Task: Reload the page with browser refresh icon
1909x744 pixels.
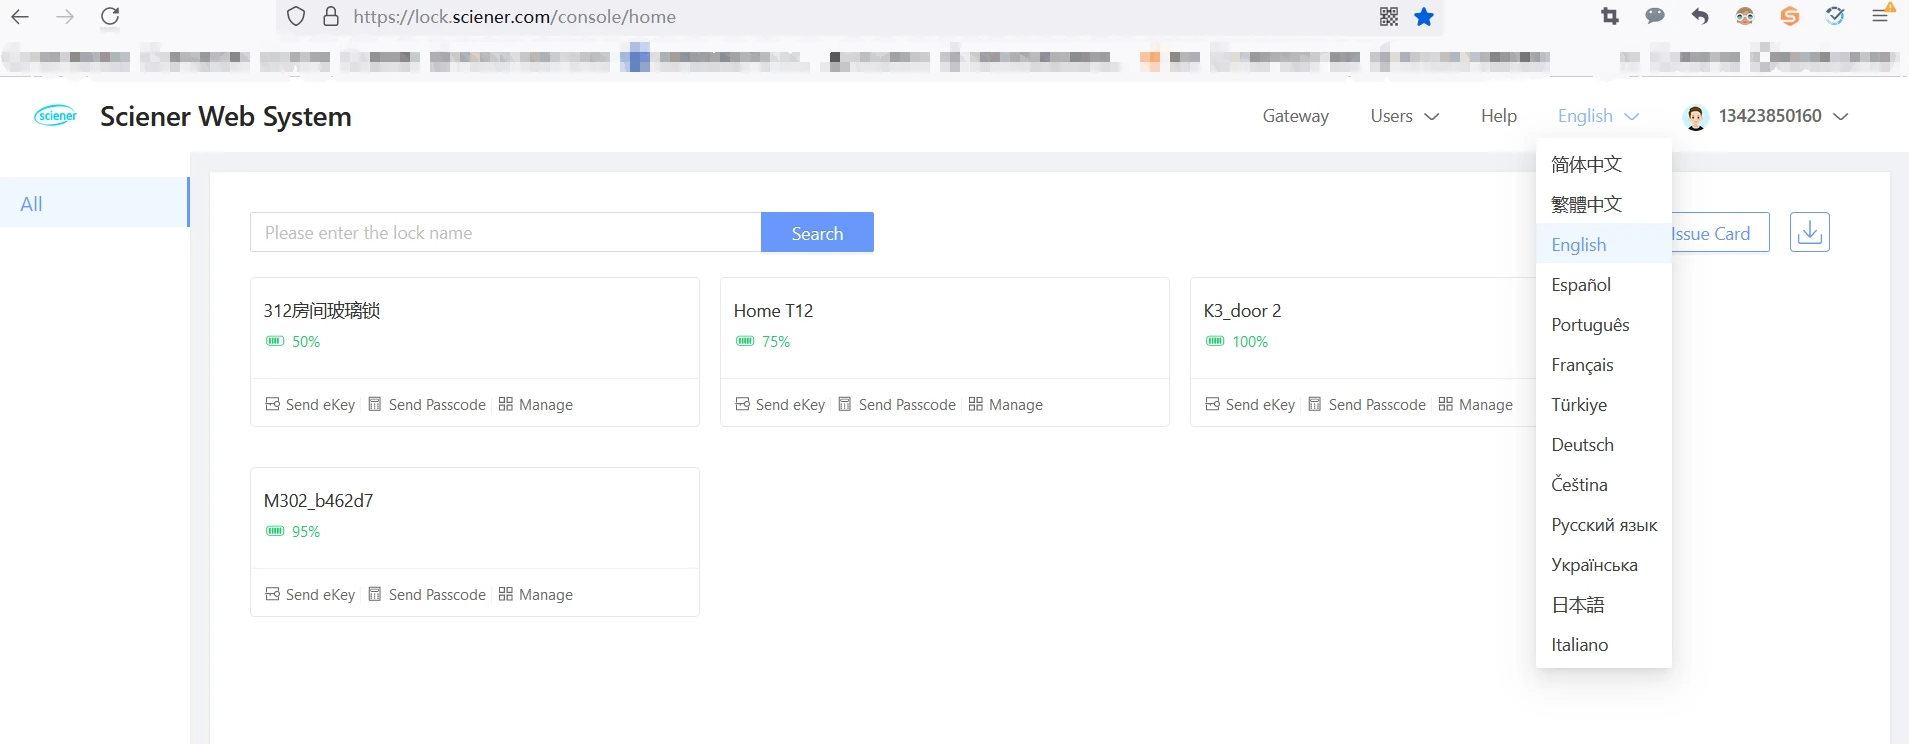Action: coord(110,17)
